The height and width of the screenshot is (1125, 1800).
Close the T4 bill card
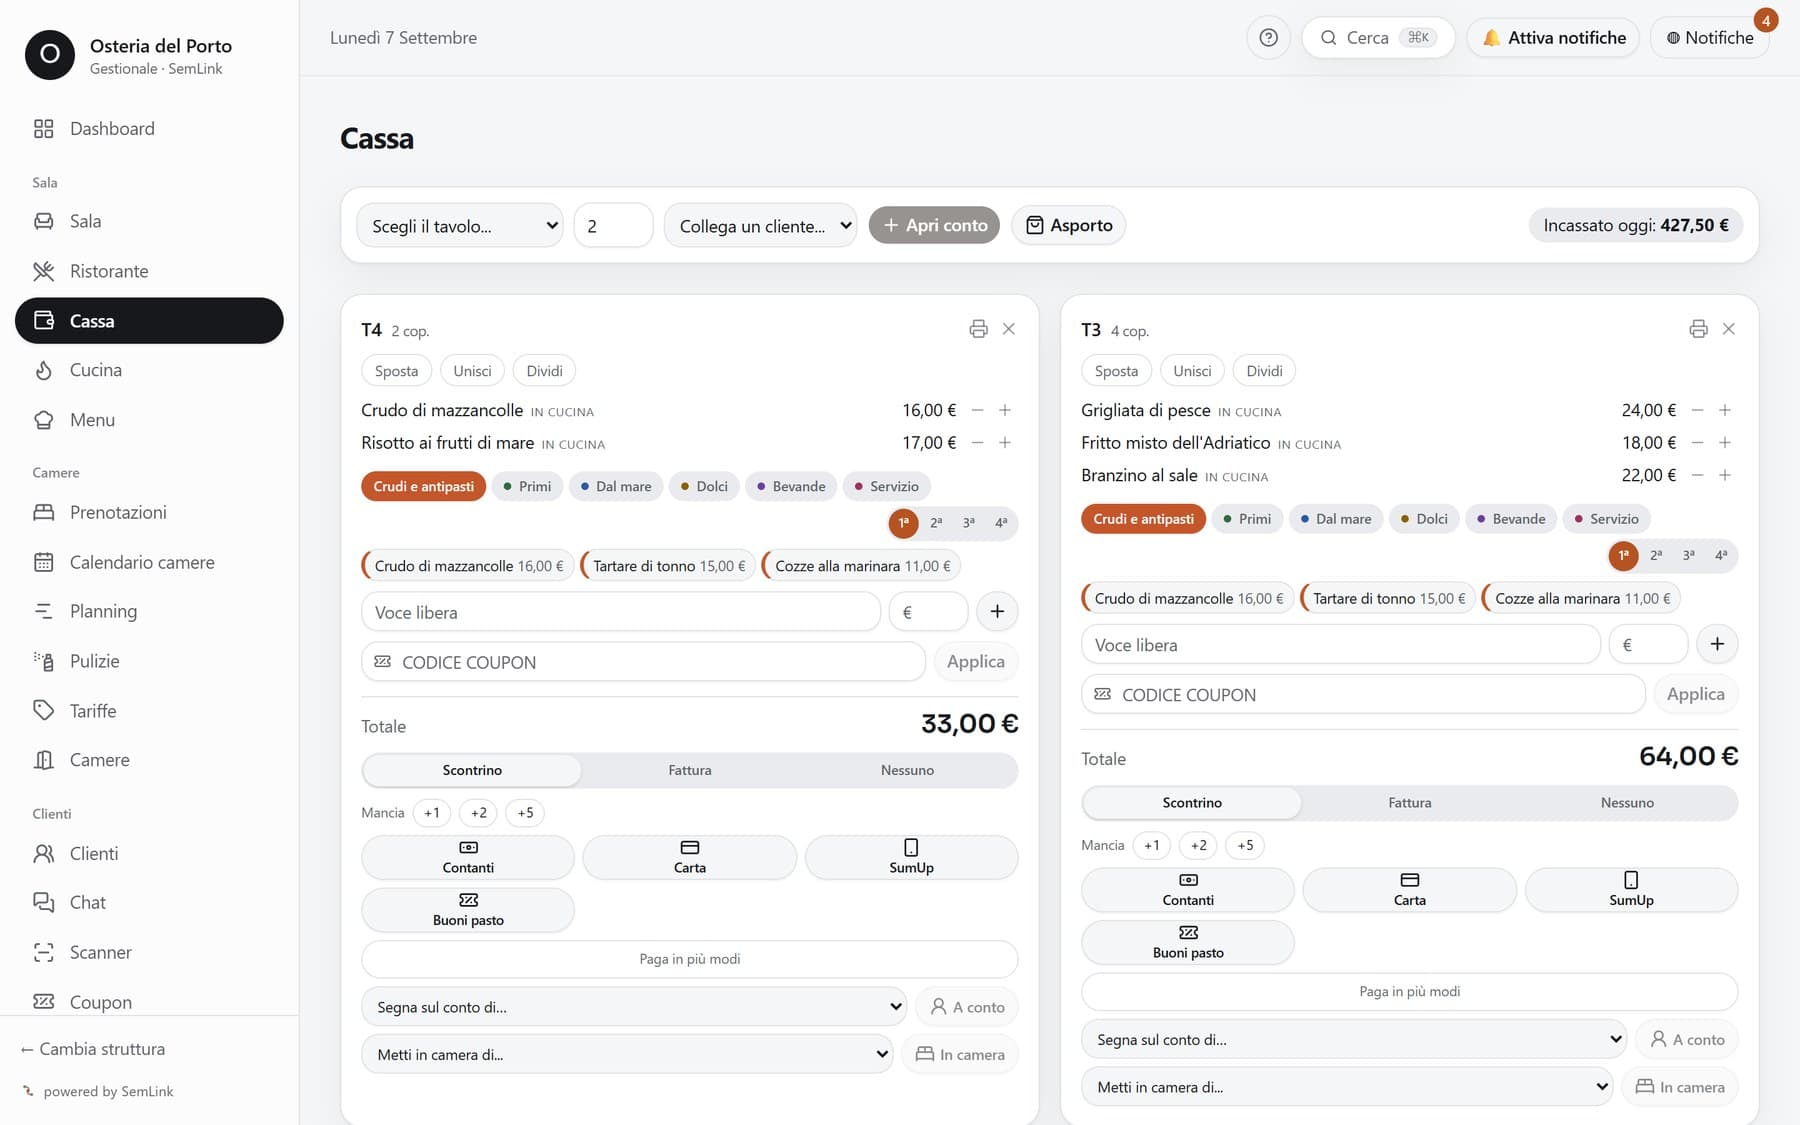(1009, 329)
